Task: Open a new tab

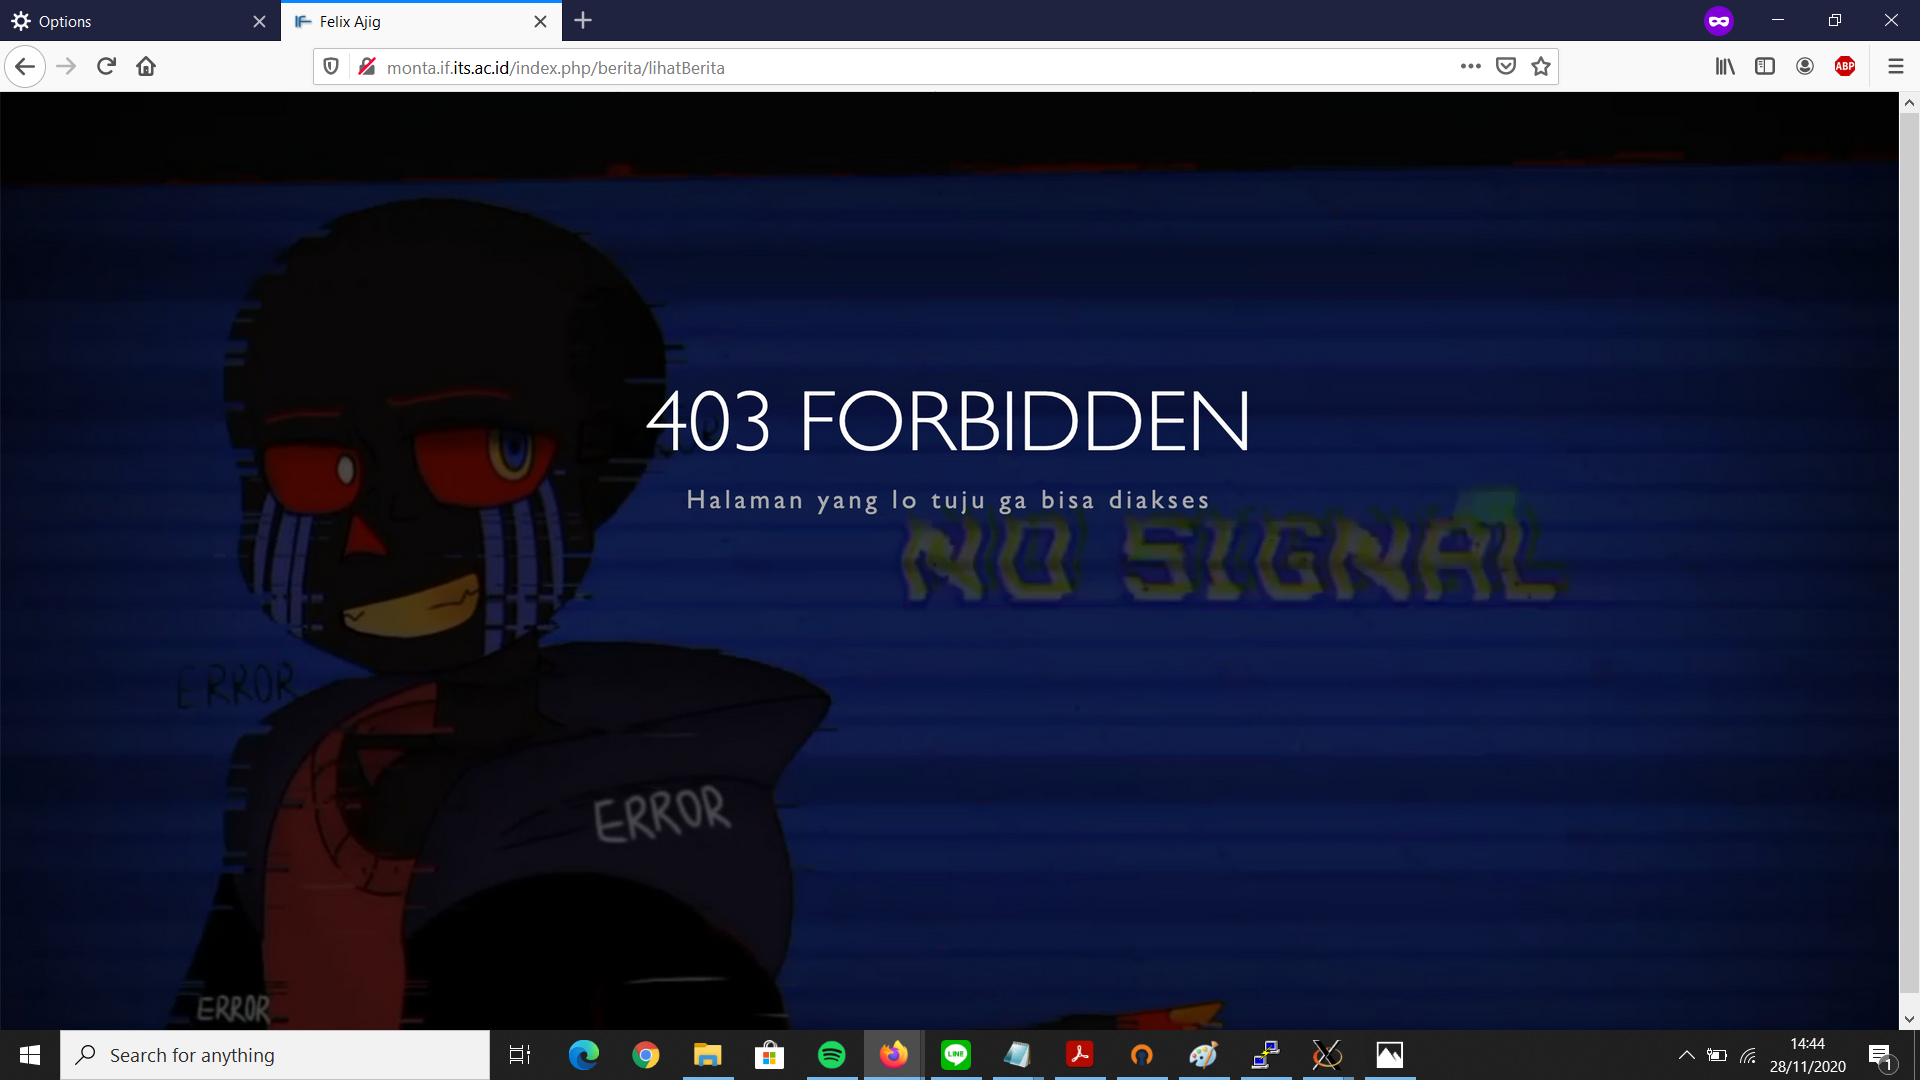Action: pyautogui.click(x=583, y=21)
